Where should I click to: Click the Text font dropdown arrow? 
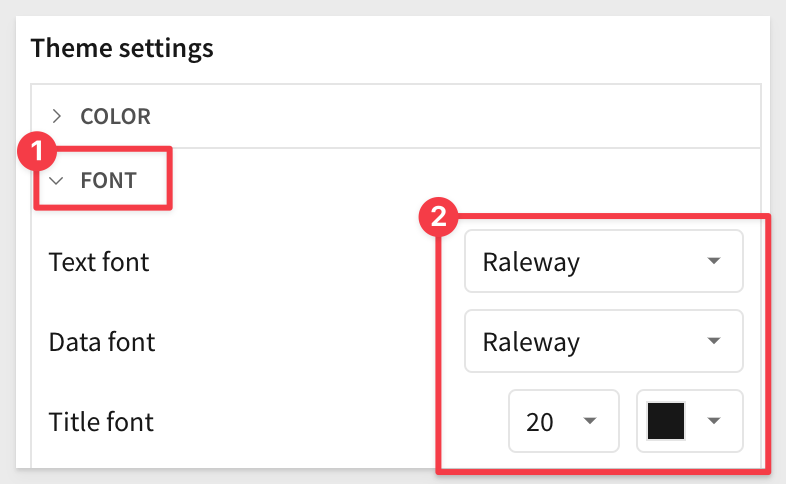click(x=714, y=261)
